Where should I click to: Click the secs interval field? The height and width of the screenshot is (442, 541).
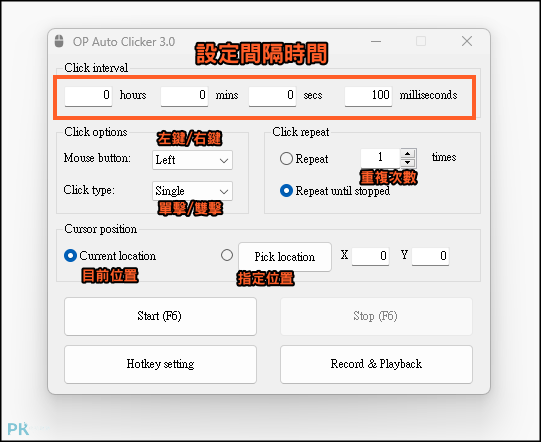(x=272, y=96)
